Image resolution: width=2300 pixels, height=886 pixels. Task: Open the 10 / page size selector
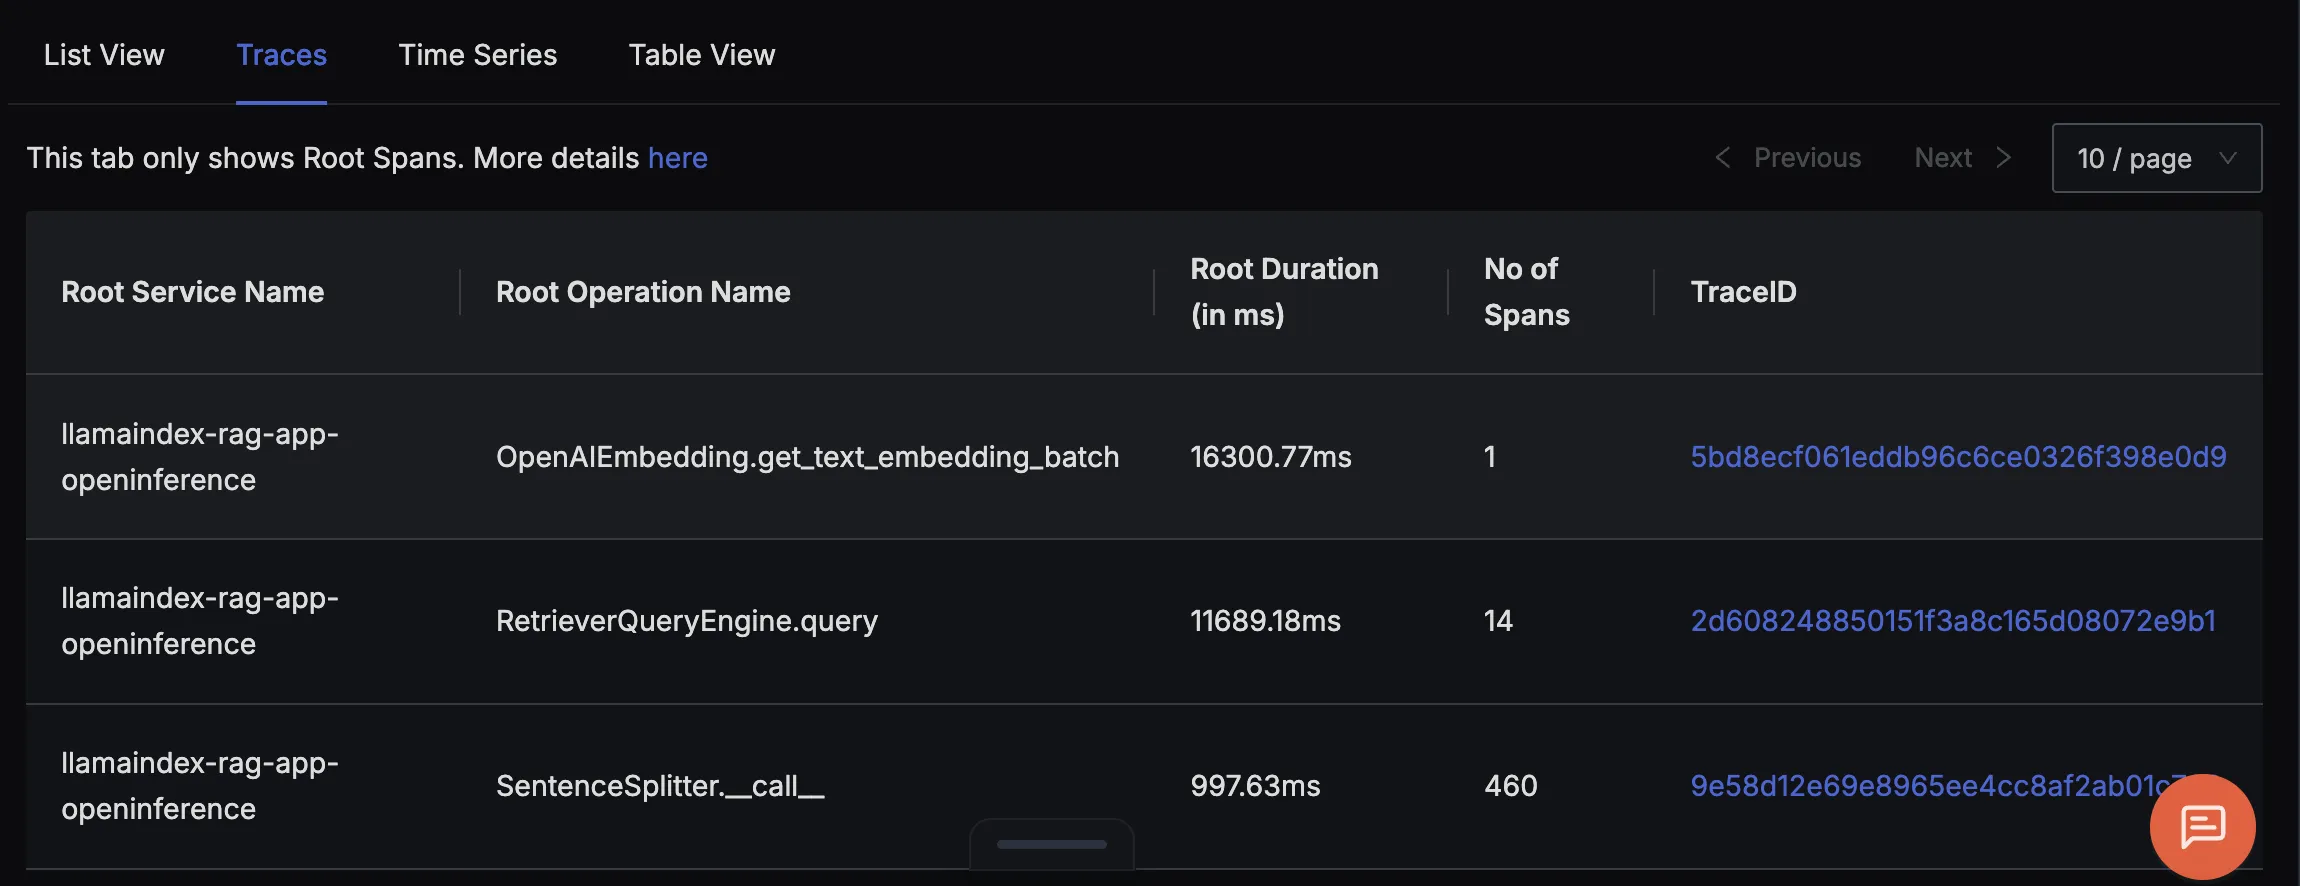[2157, 158]
